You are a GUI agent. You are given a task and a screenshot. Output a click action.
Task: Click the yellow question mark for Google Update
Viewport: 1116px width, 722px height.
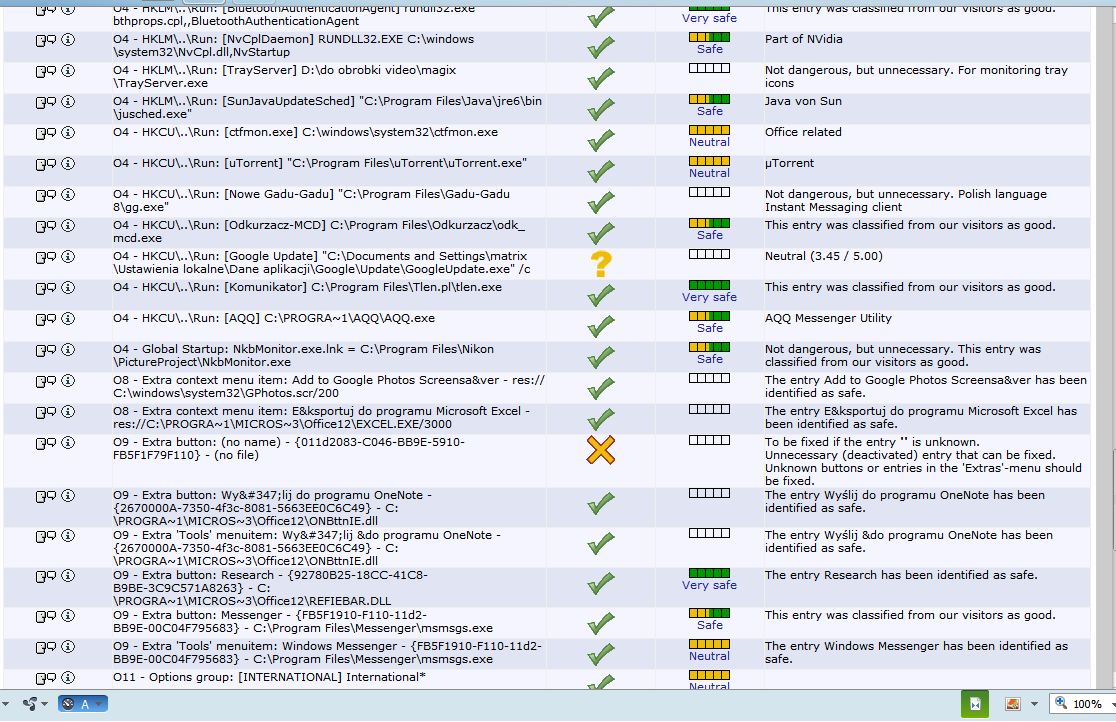click(x=601, y=264)
